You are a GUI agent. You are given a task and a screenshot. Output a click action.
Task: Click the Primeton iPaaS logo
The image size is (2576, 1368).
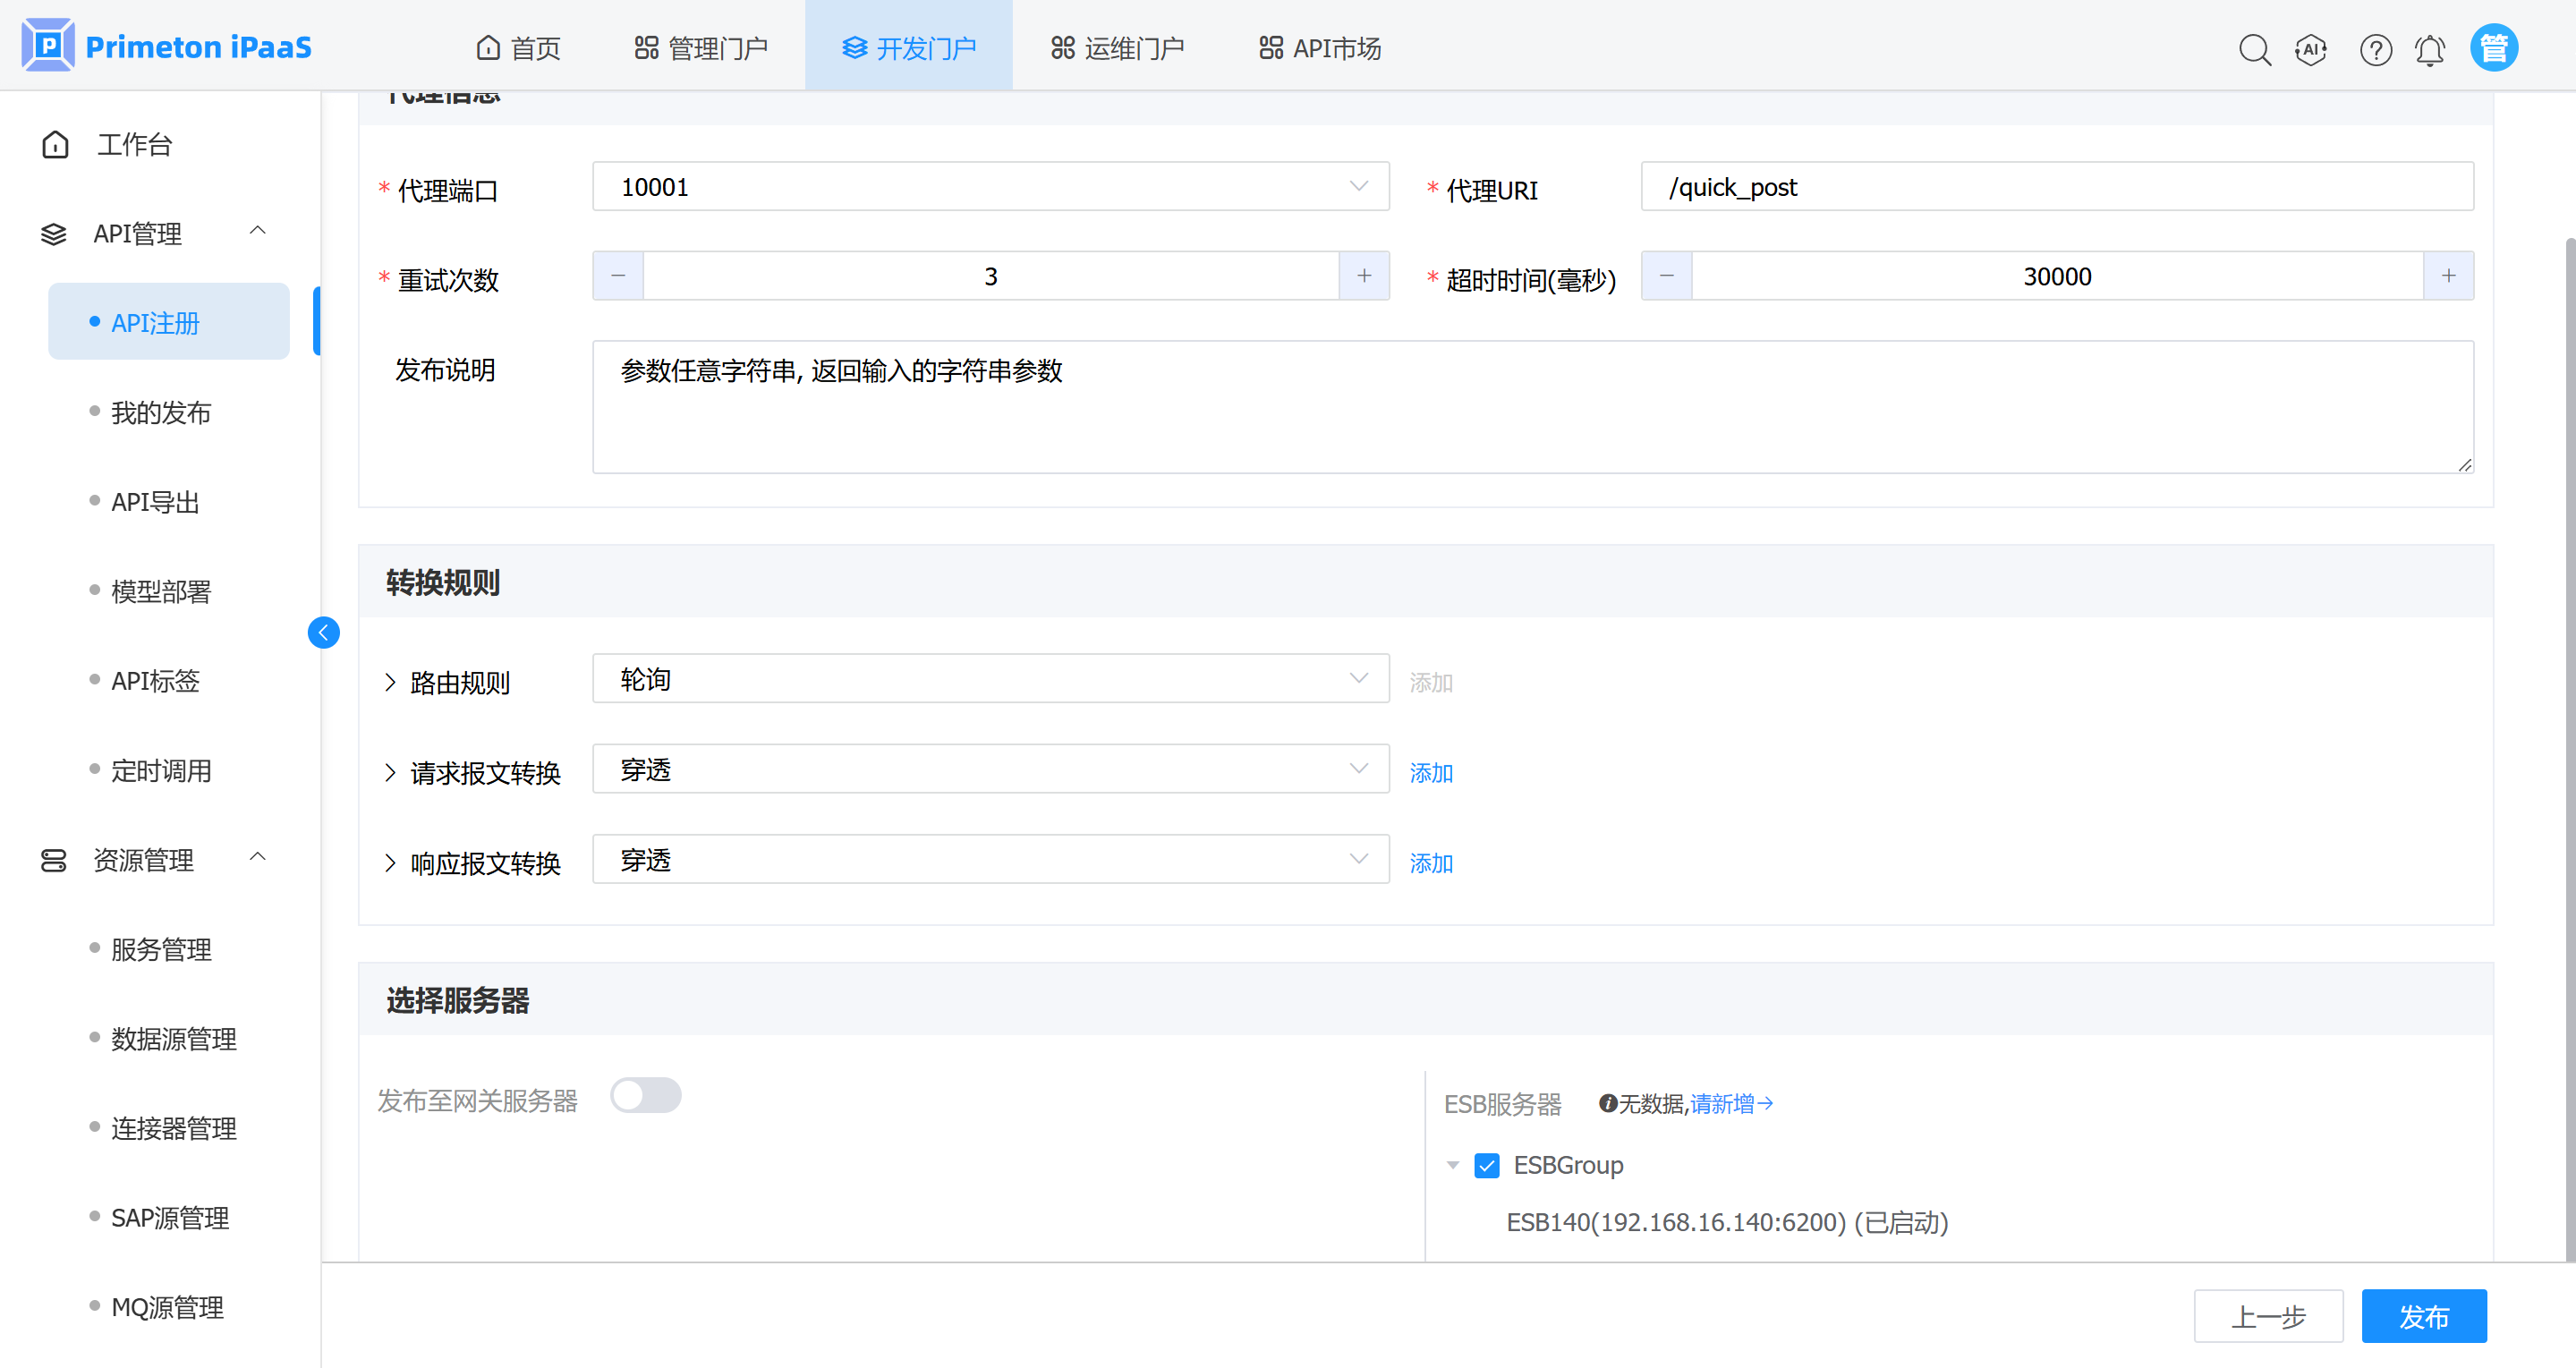[166, 47]
